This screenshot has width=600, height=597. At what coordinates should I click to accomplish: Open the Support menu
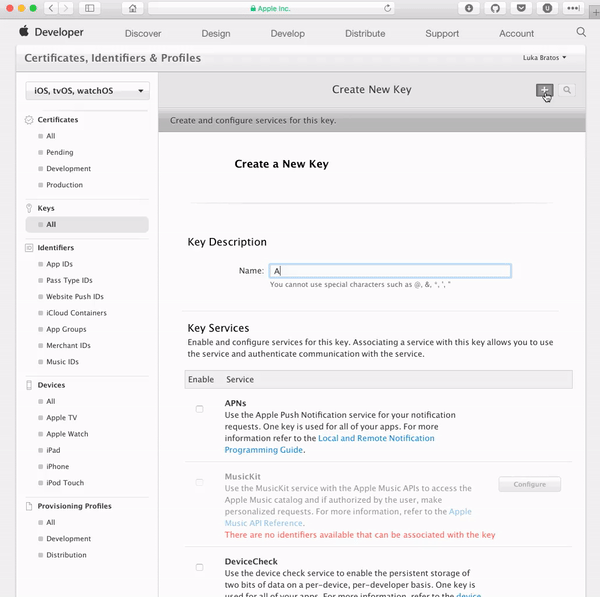pos(442,34)
